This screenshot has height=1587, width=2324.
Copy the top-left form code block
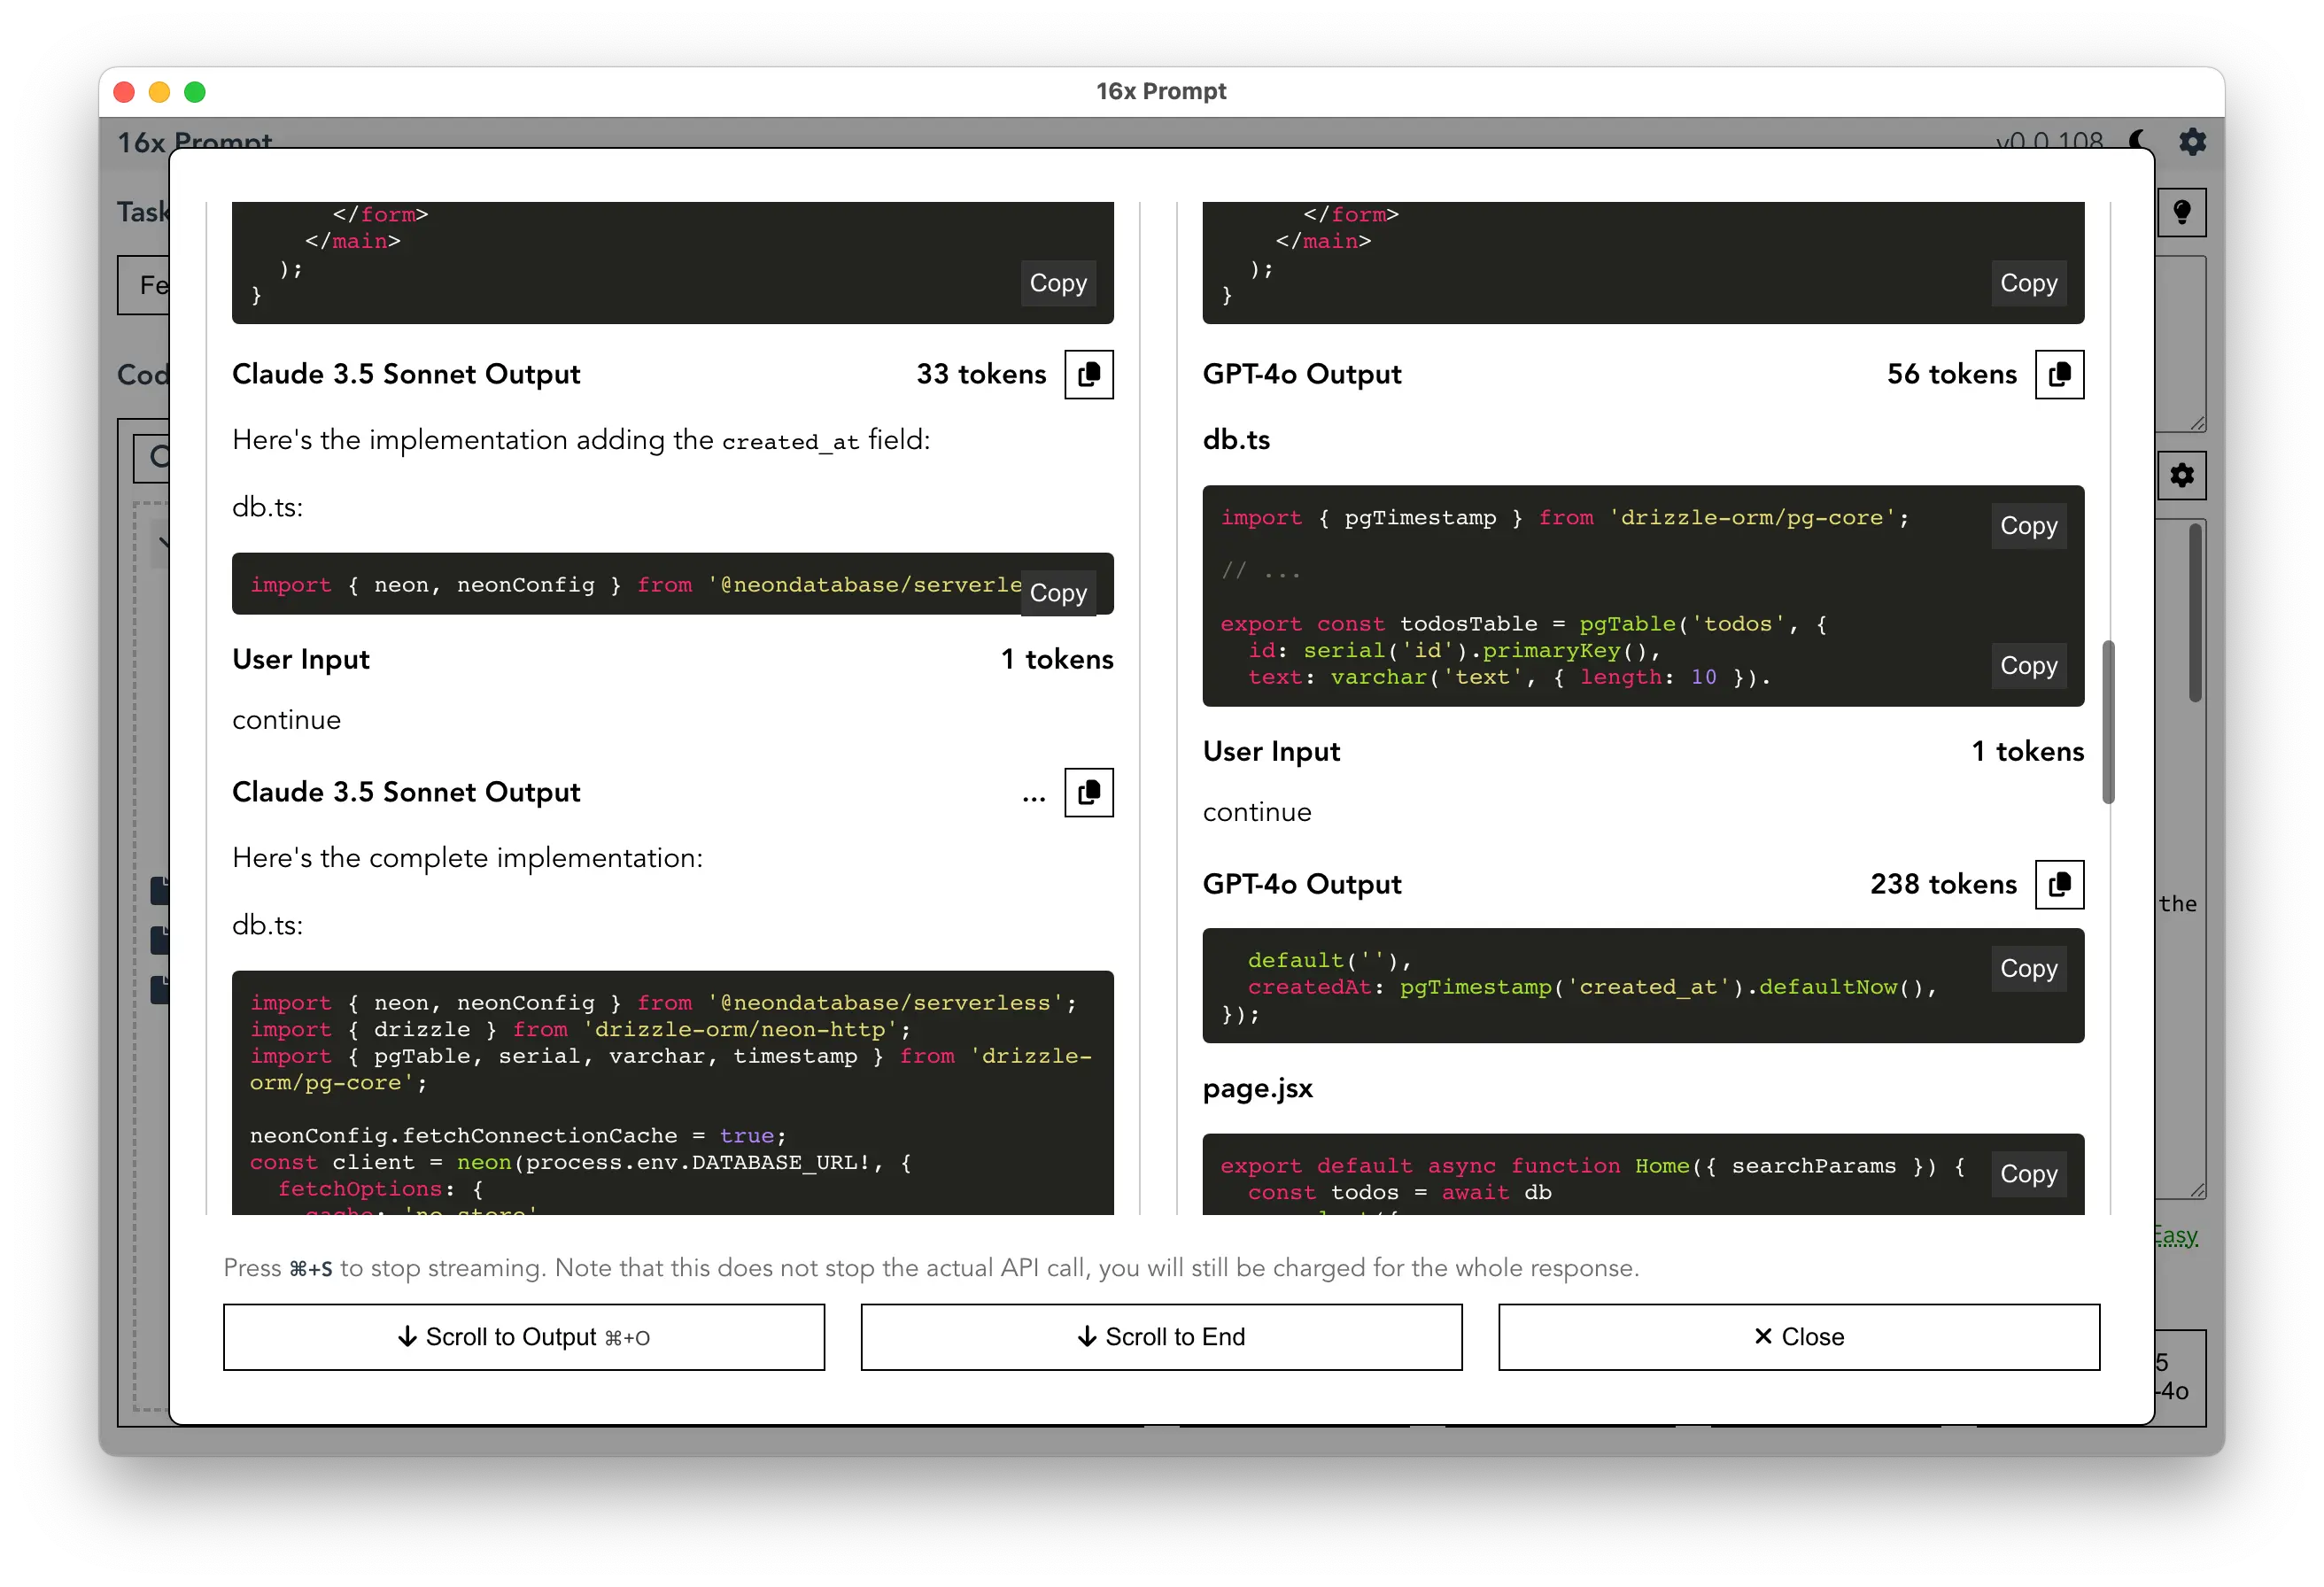1058,283
